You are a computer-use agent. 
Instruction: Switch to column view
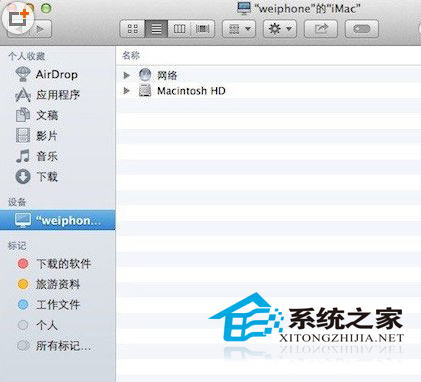pos(179,29)
